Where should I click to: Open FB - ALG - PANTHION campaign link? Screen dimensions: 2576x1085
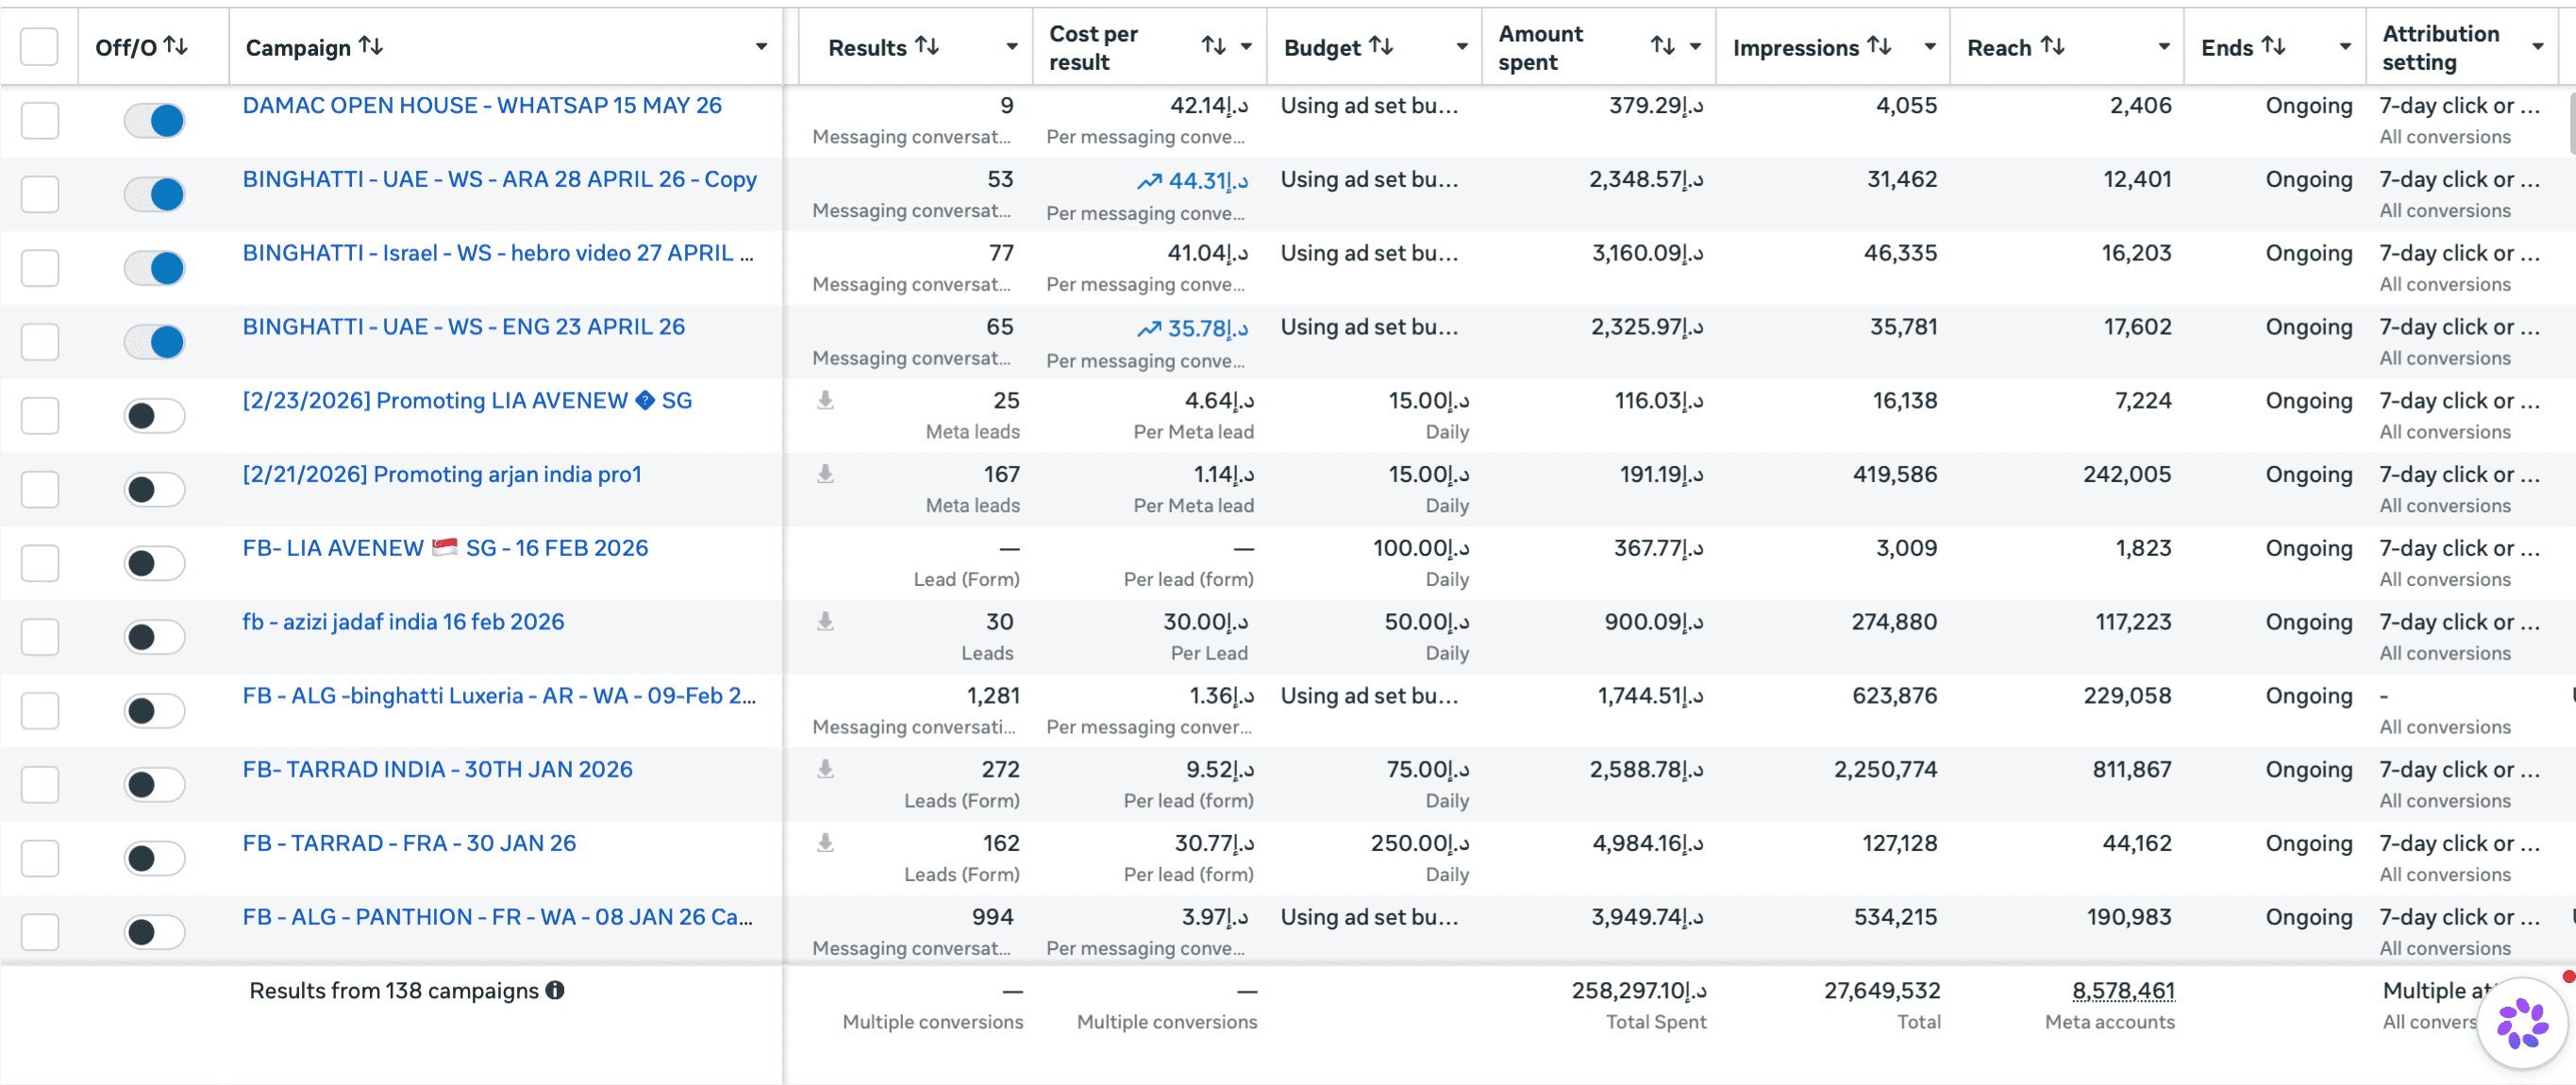click(x=497, y=917)
